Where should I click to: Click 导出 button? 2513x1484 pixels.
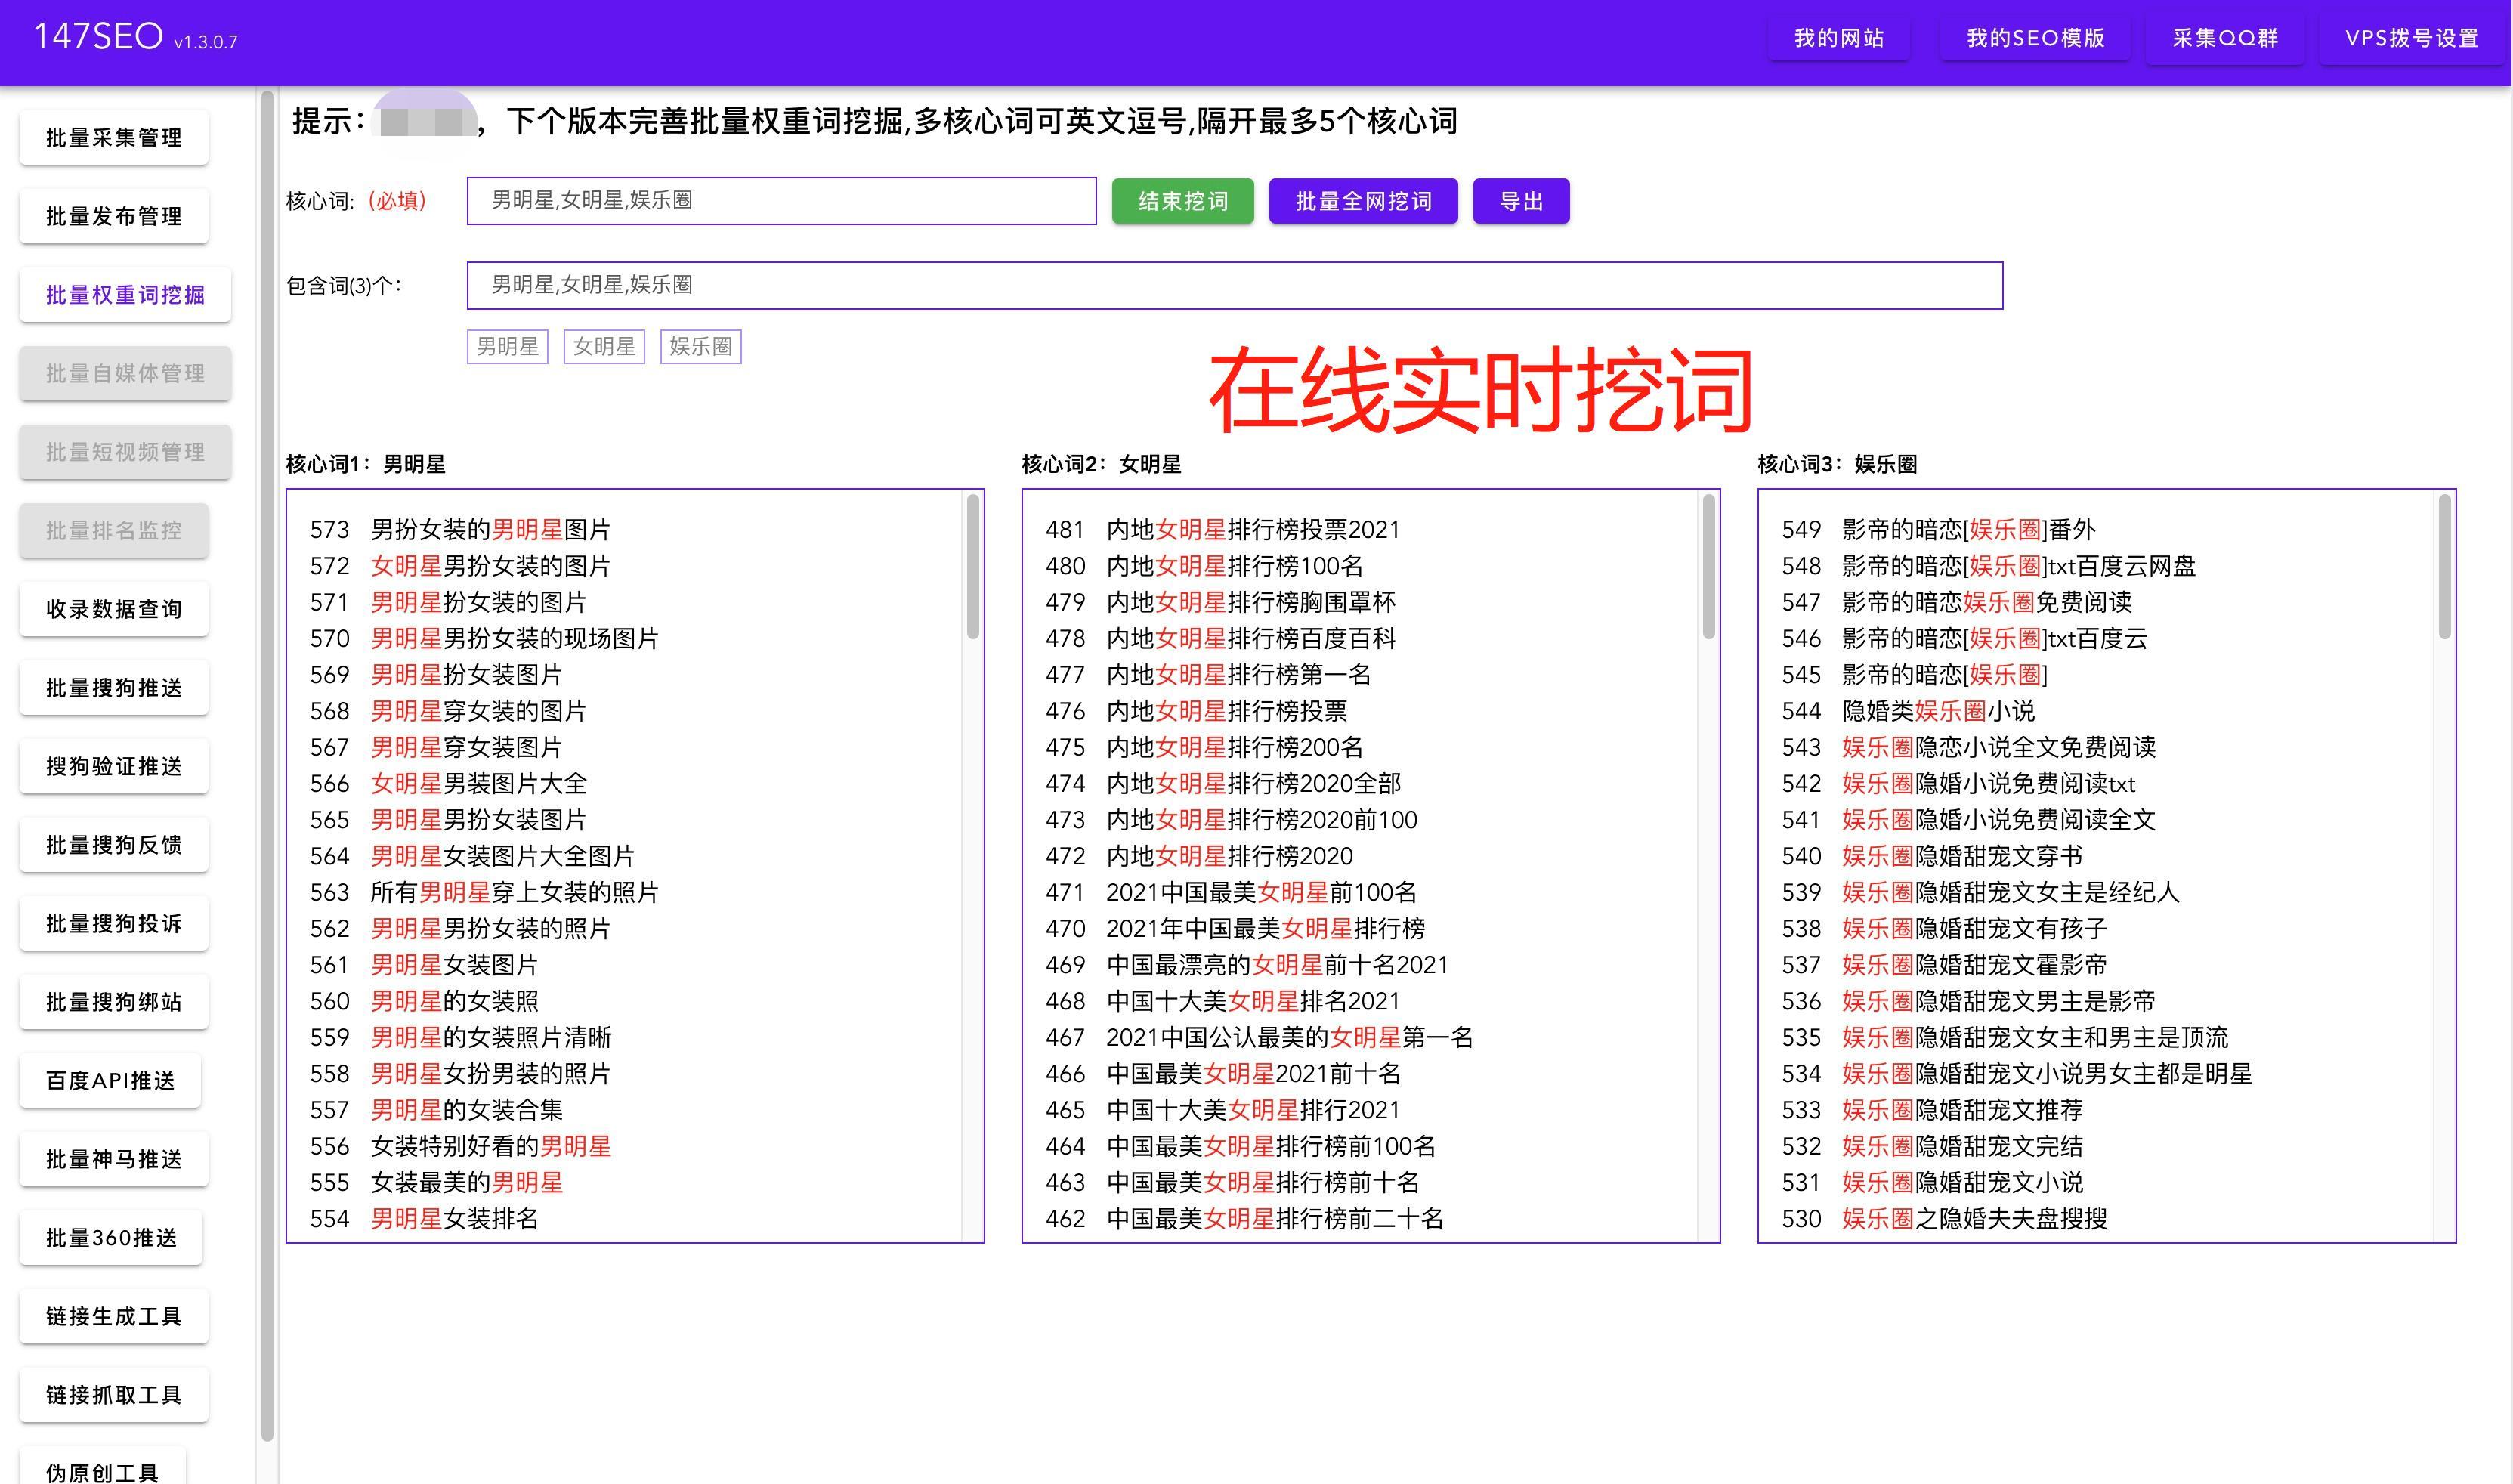[1522, 199]
